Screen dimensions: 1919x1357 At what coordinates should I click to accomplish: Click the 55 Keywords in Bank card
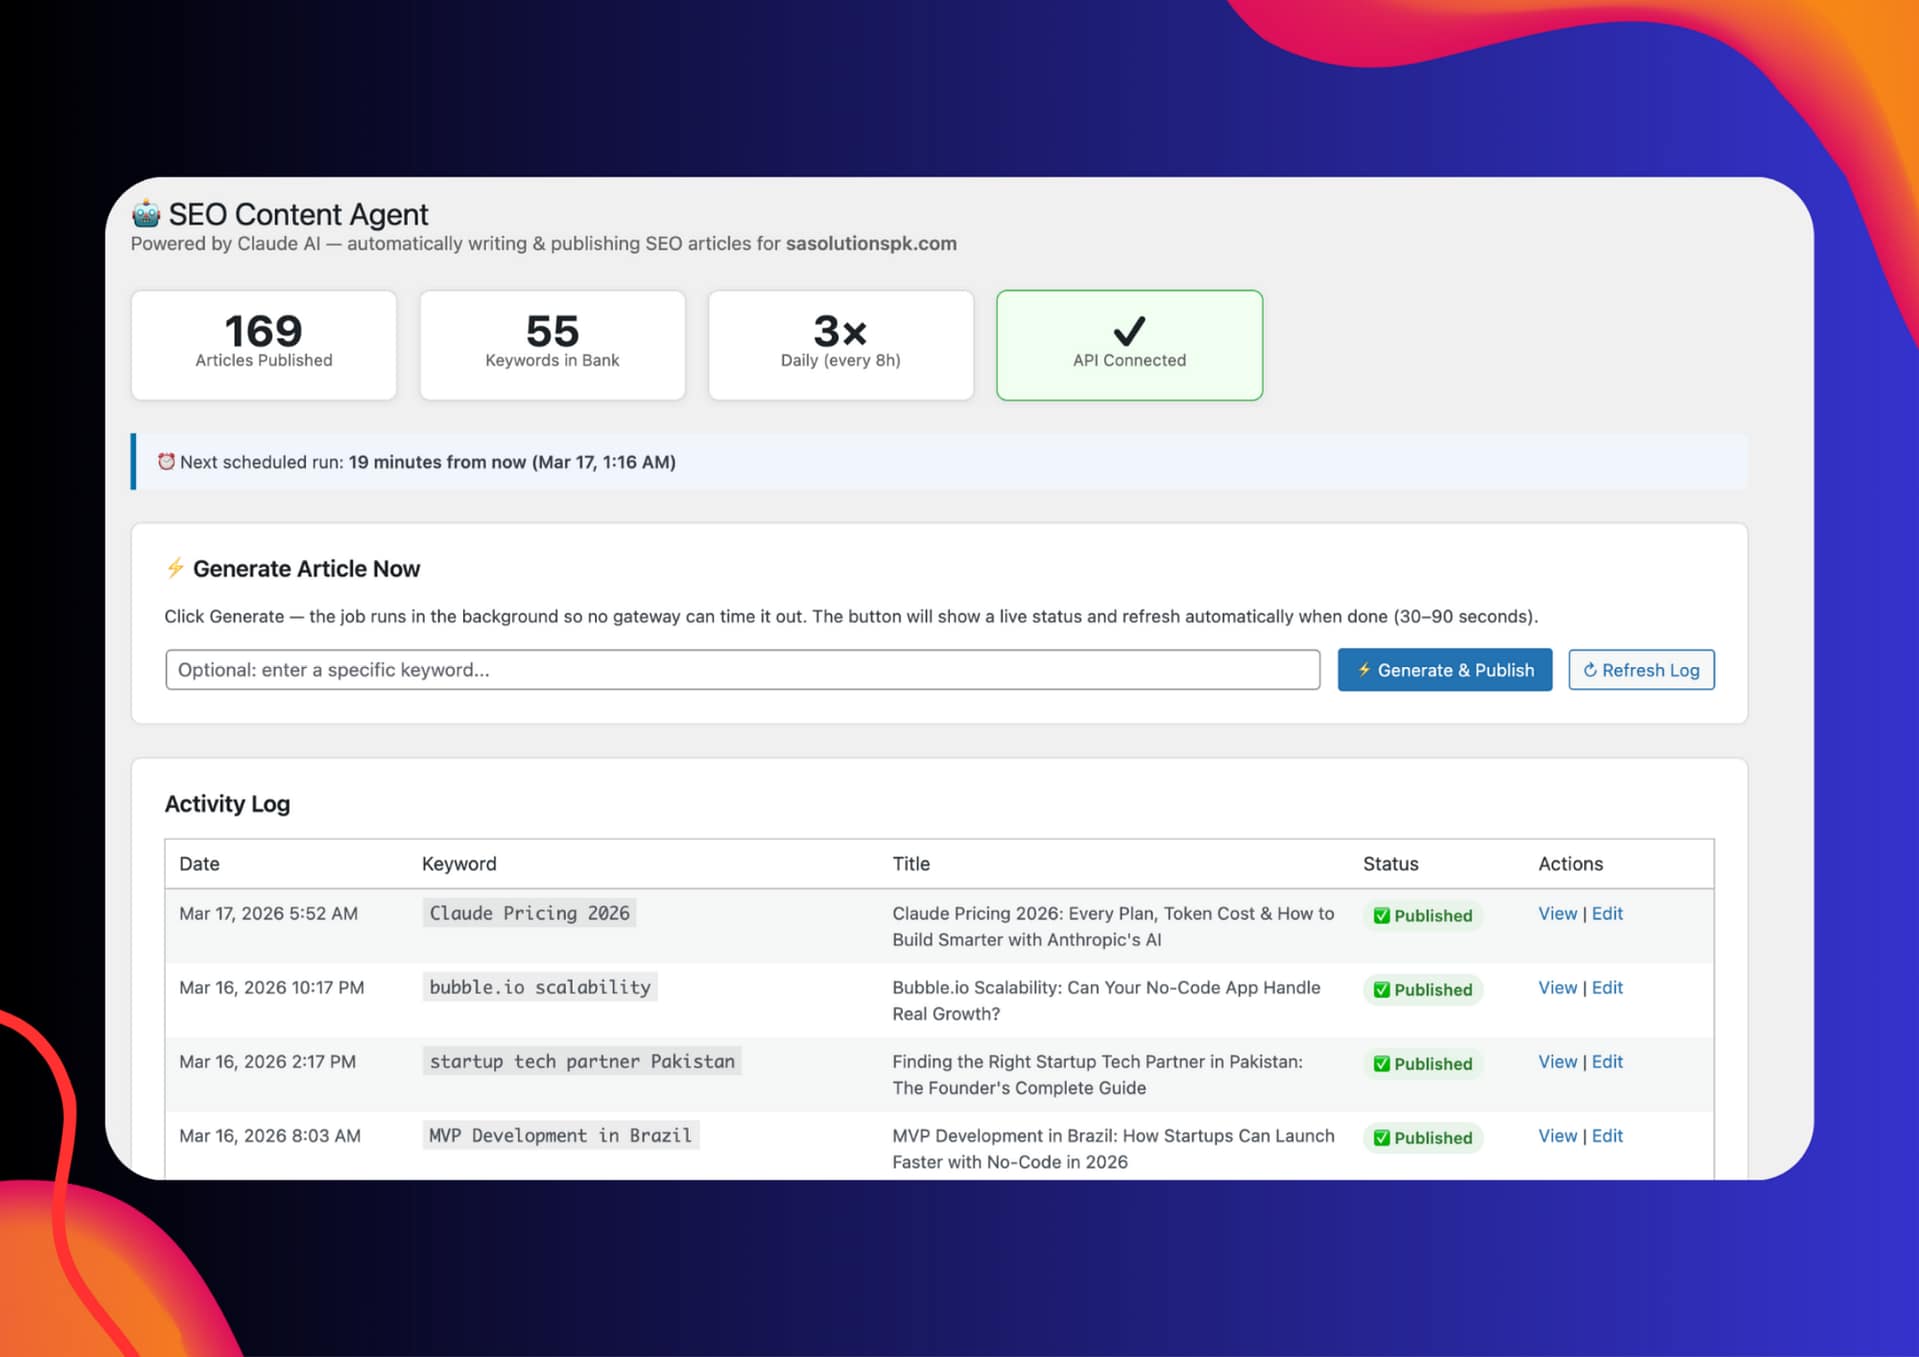pos(552,345)
